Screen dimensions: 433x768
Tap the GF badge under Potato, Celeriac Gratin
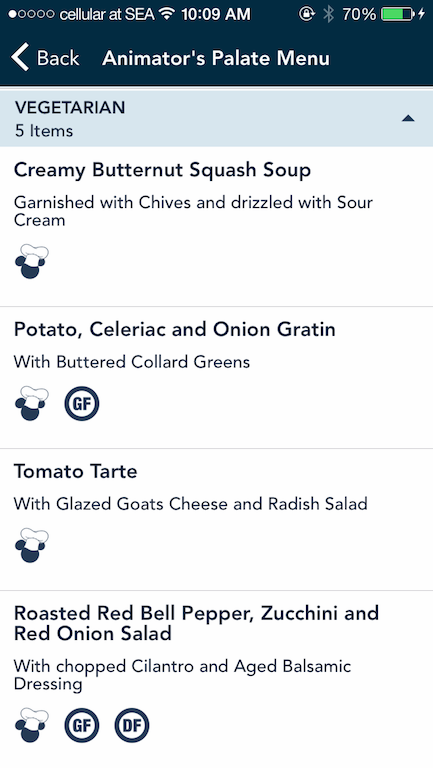82,404
